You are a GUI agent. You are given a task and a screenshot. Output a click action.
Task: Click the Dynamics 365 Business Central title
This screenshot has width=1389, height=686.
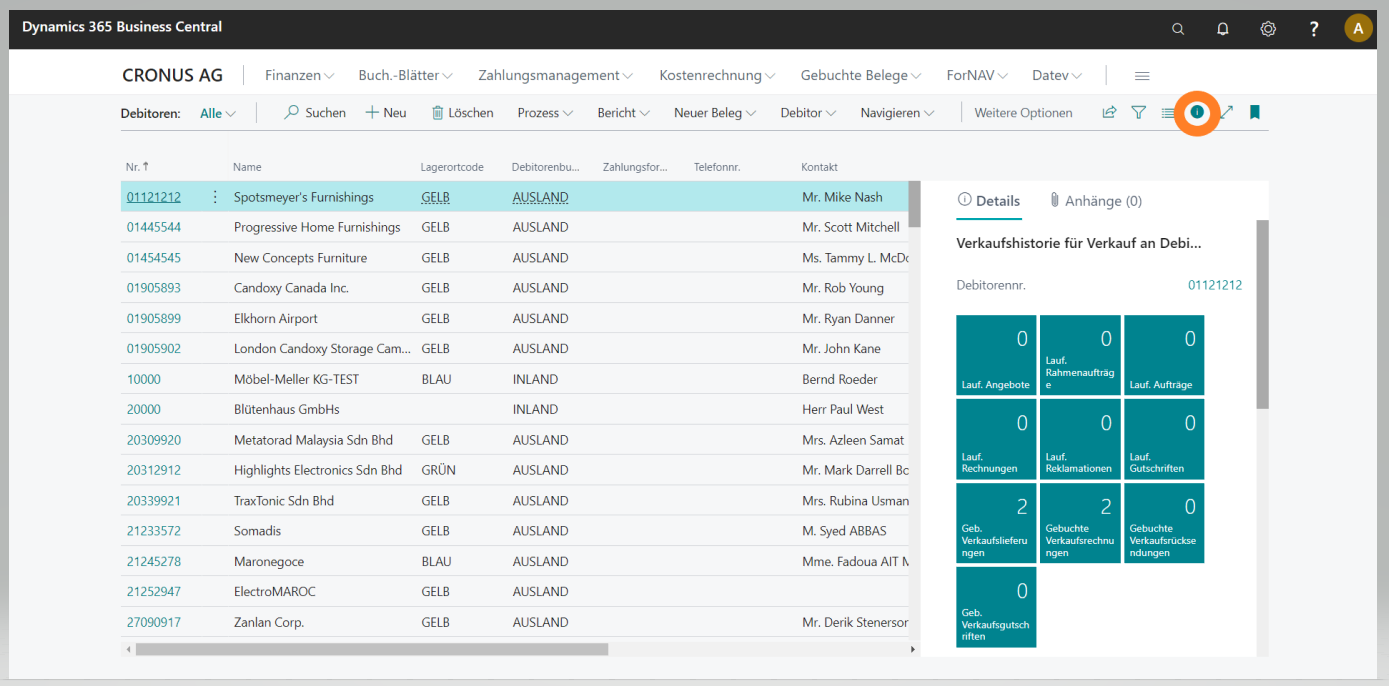[x=122, y=27]
